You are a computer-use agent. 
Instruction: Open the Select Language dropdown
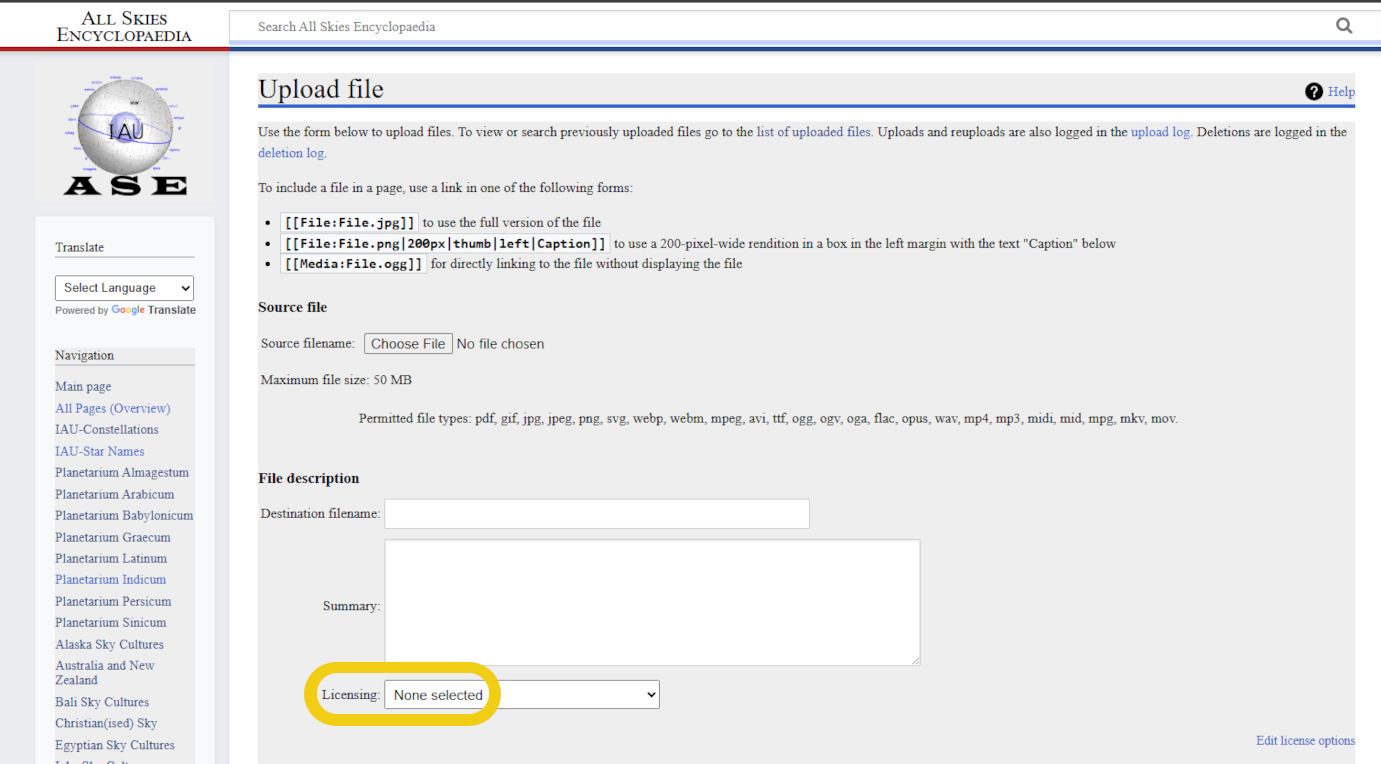[x=124, y=288]
